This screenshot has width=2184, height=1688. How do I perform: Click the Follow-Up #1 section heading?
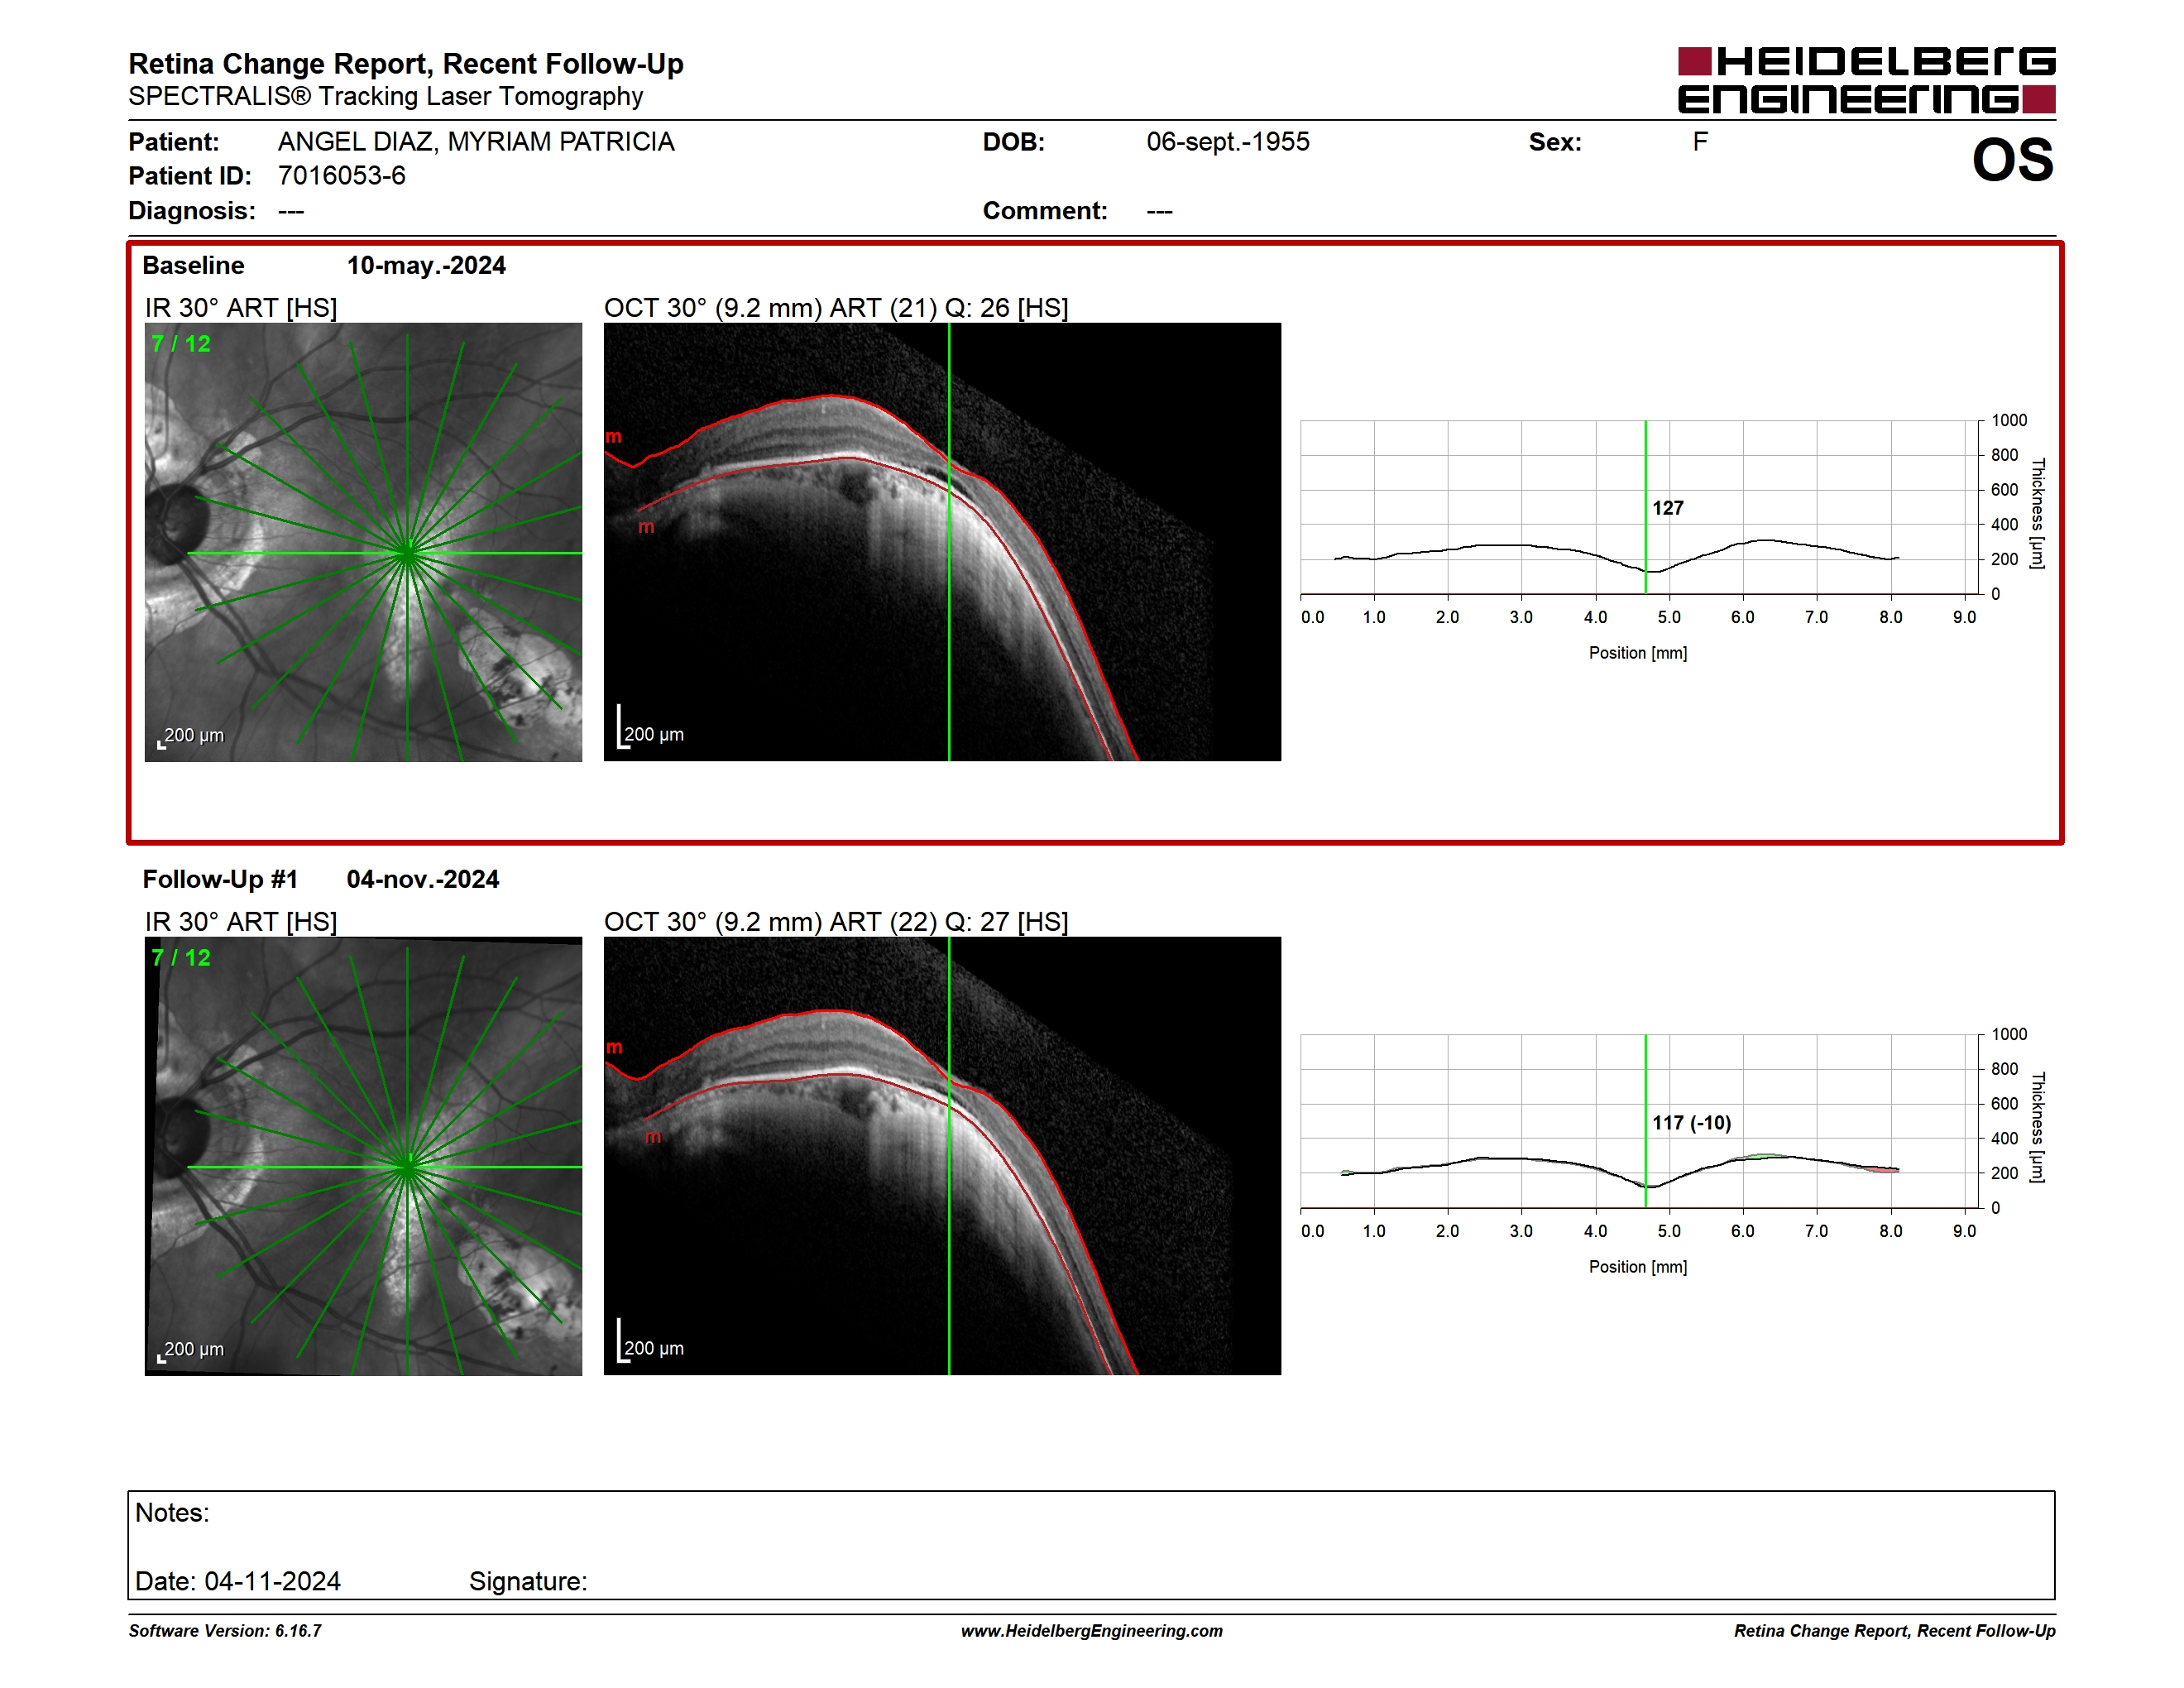[220, 879]
